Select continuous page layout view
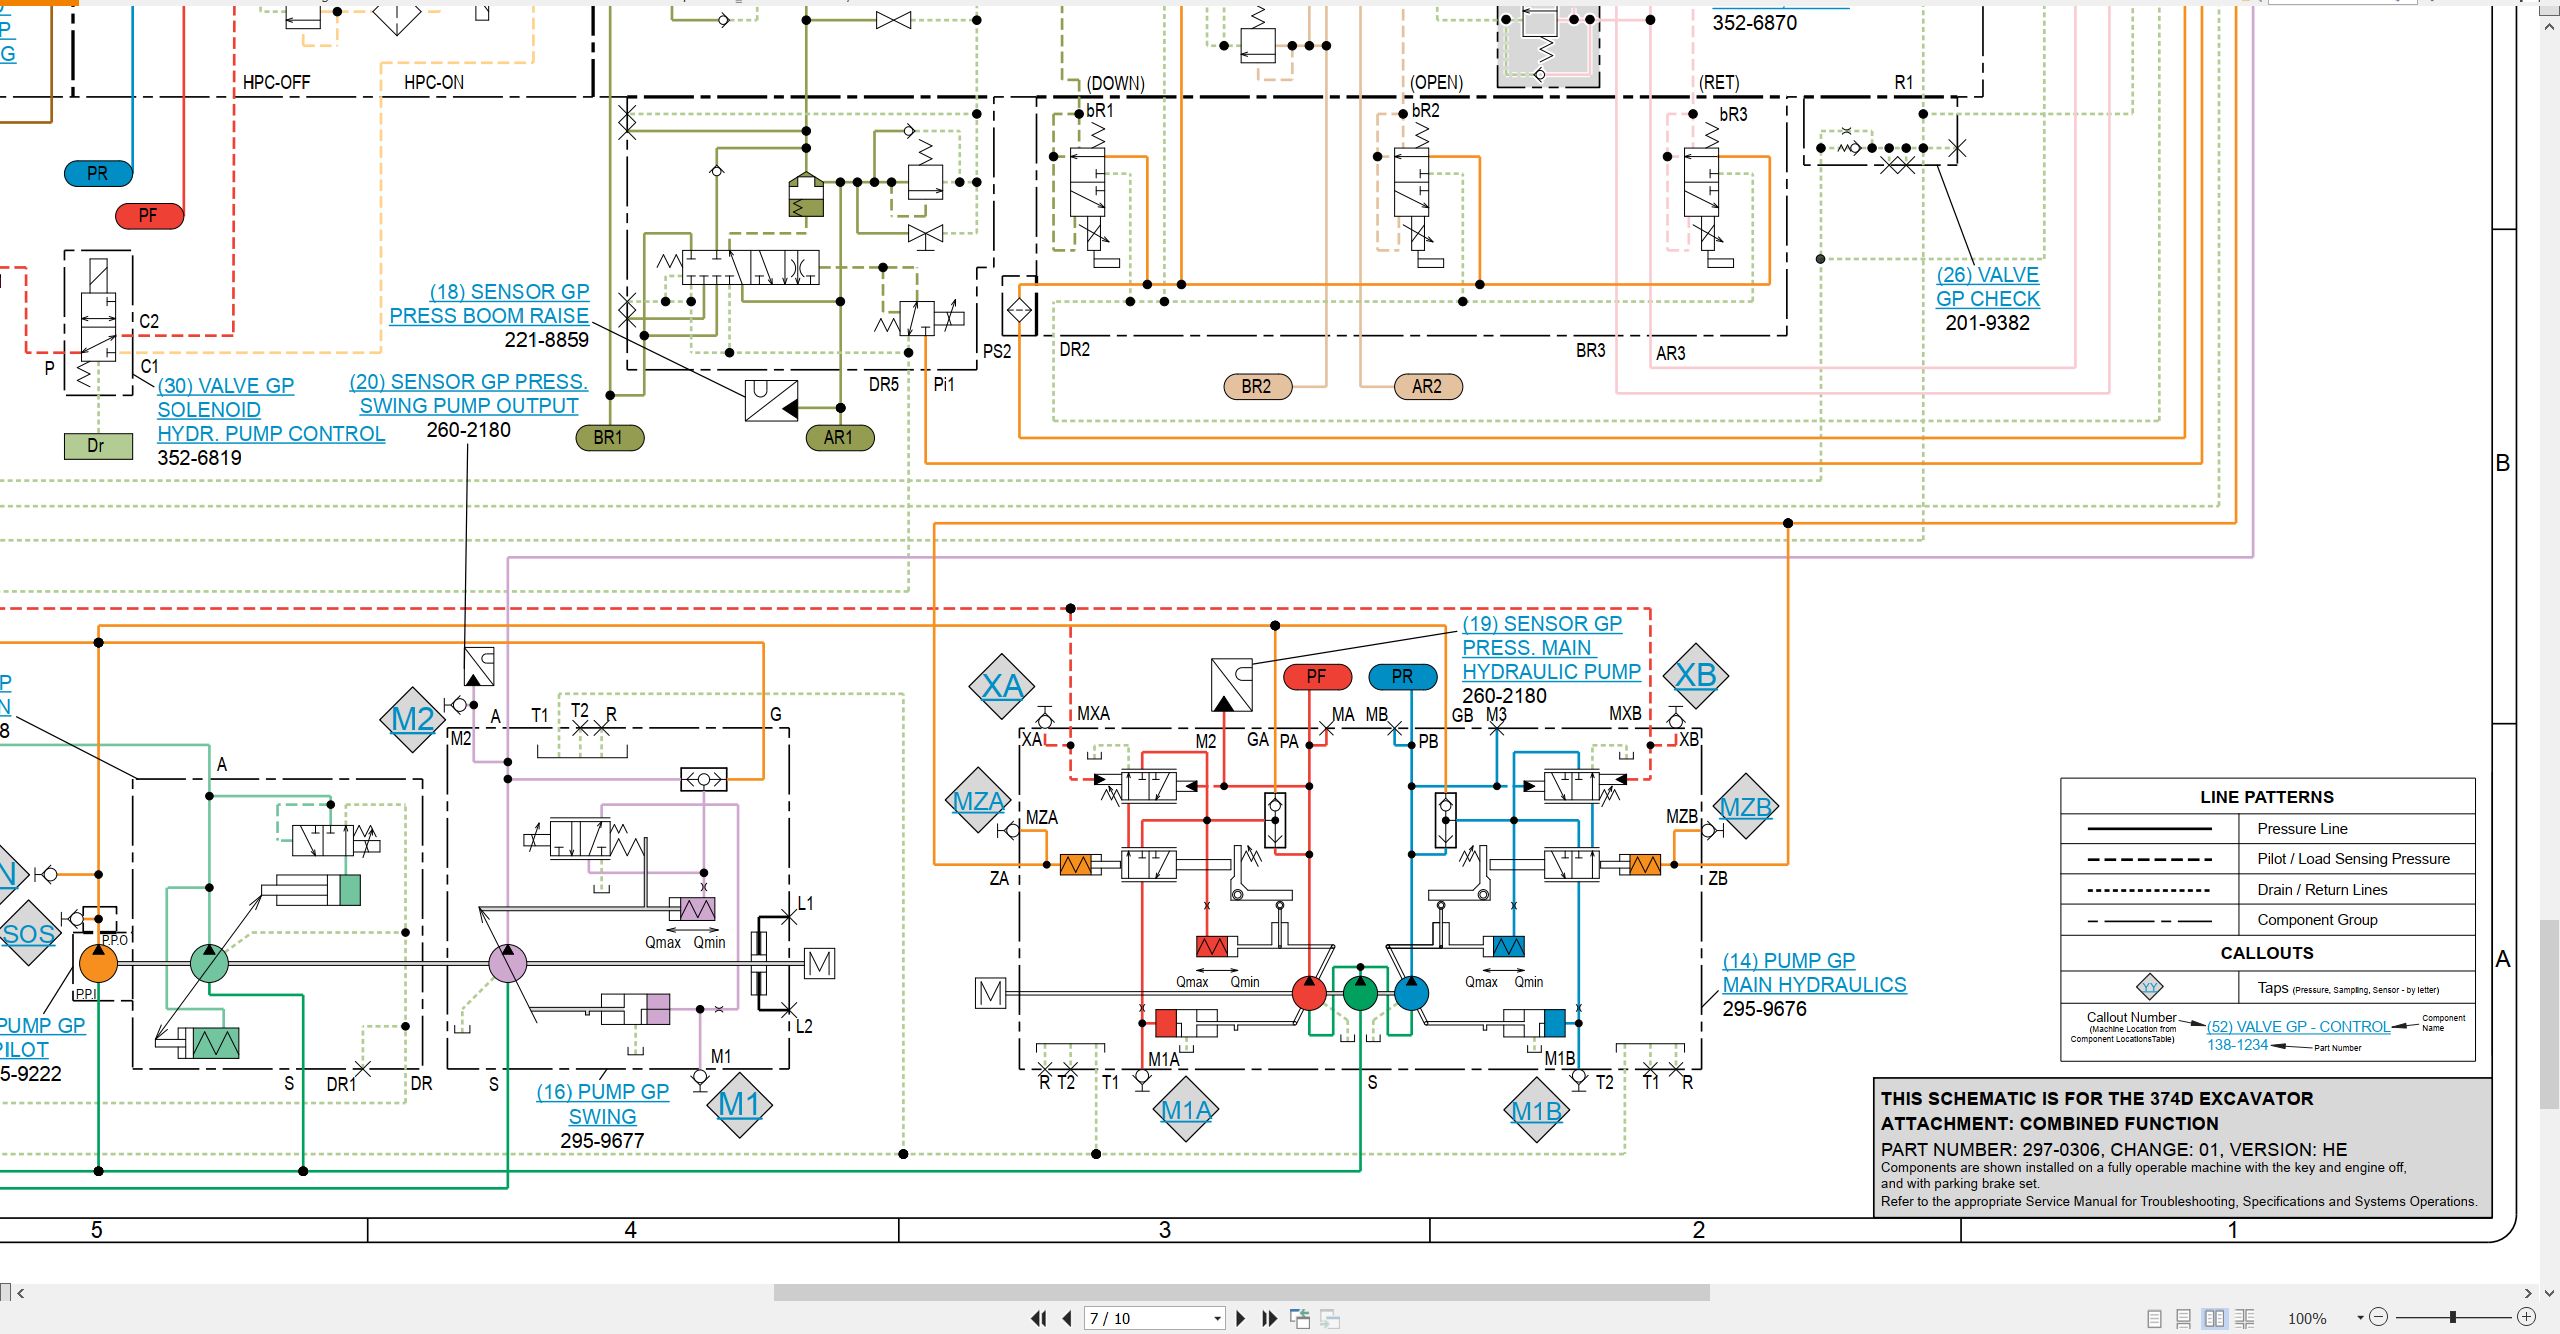This screenshot has height=1334, width=2560. (2184, 1318)
